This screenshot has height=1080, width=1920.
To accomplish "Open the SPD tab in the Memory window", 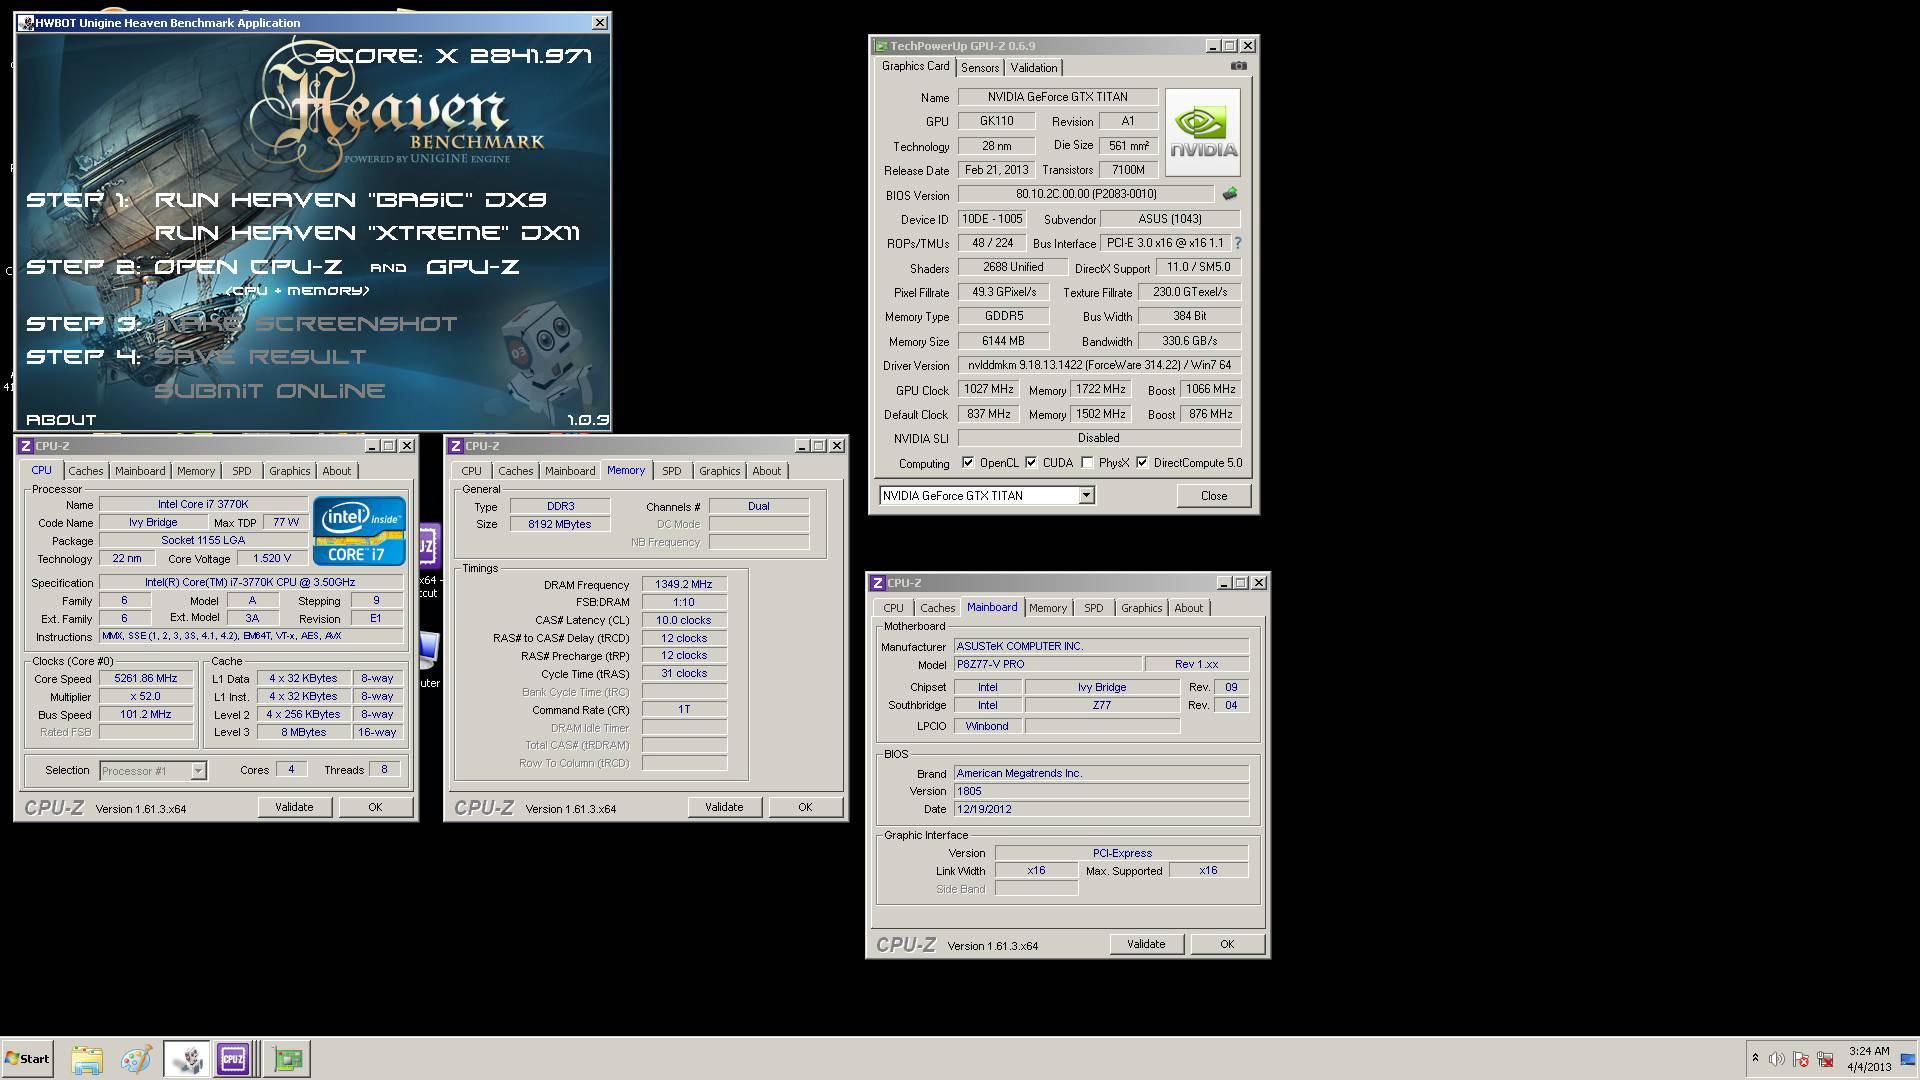I will point(671,471).
